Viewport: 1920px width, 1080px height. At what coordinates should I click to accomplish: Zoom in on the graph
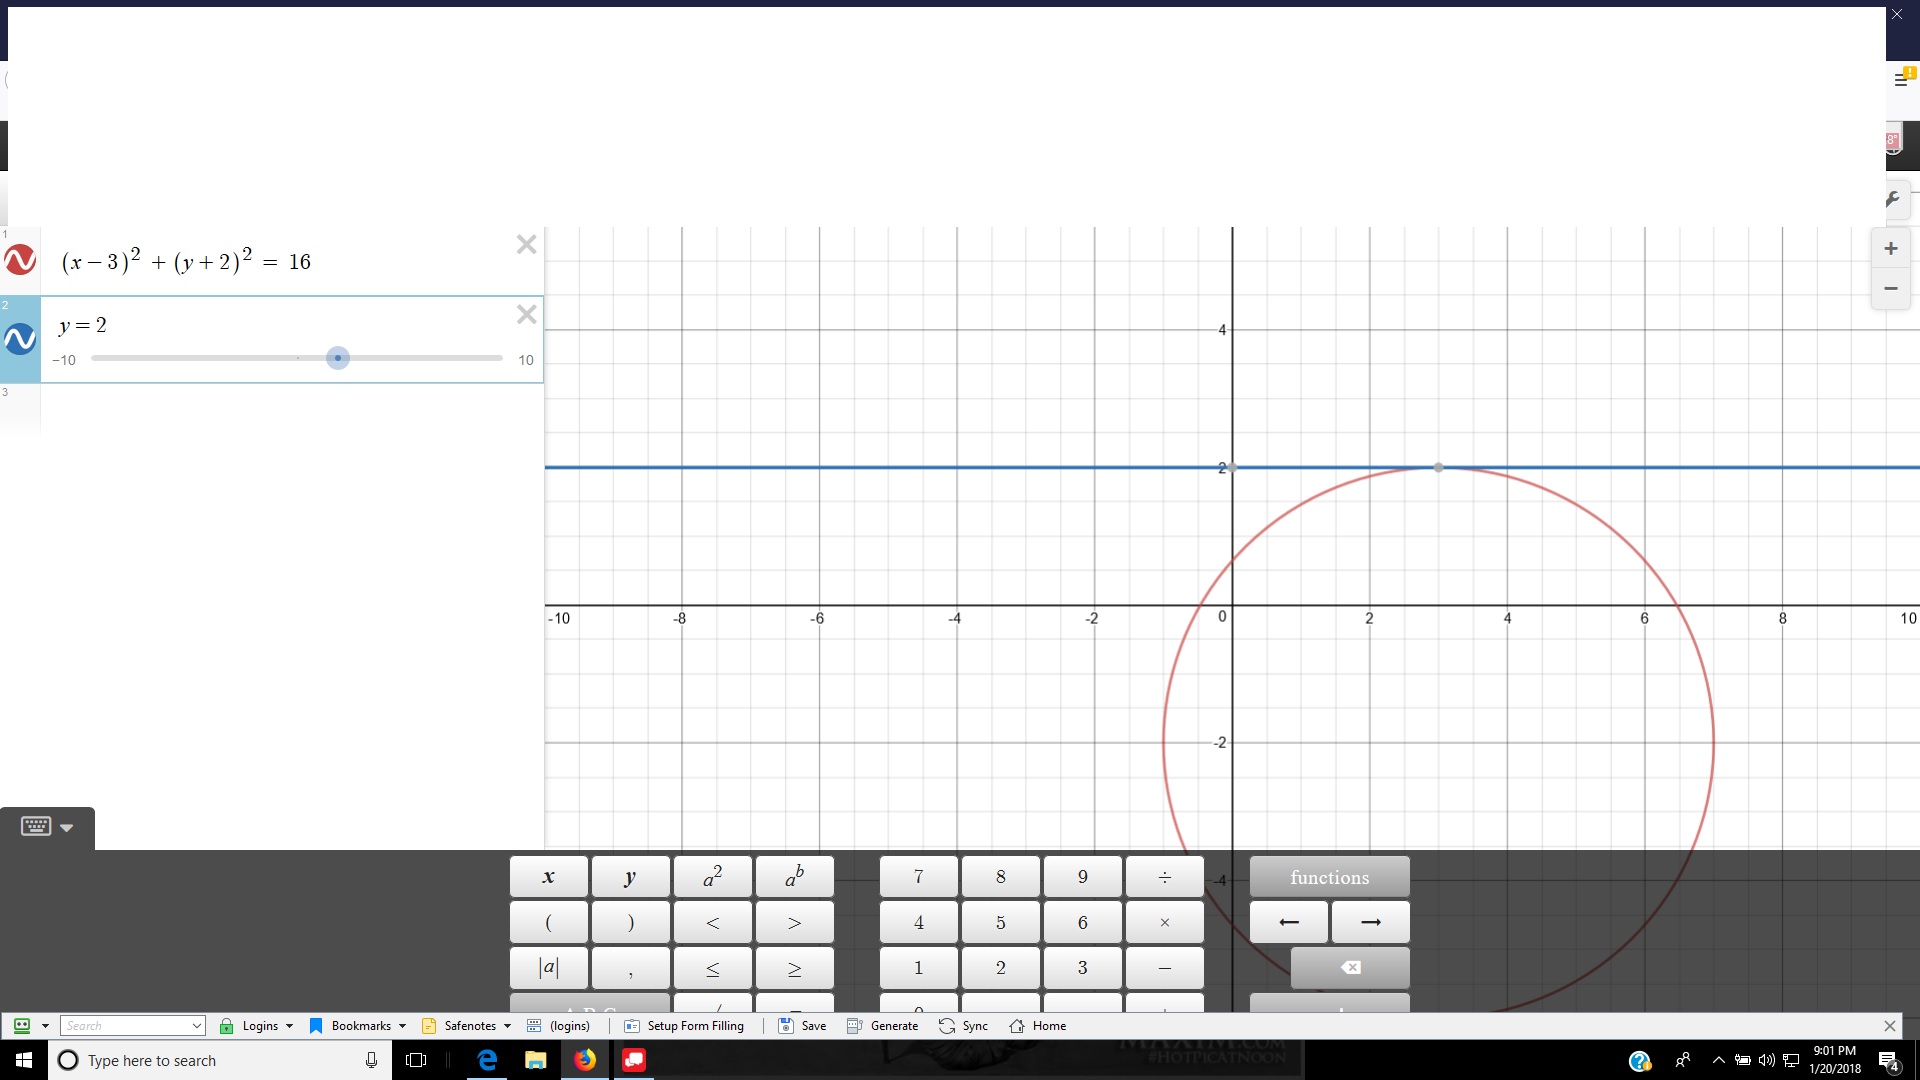pyautogui.click(x=1890, y=249)
